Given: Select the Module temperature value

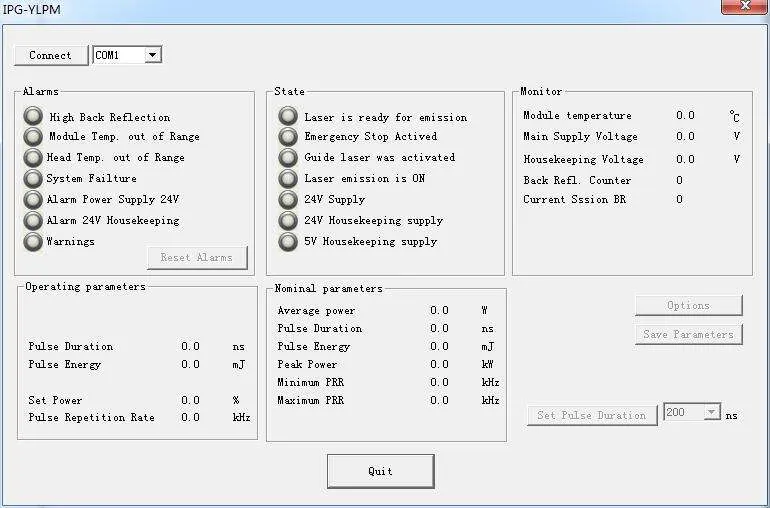Looking at the screenshot, I should [x=685, y=115].
